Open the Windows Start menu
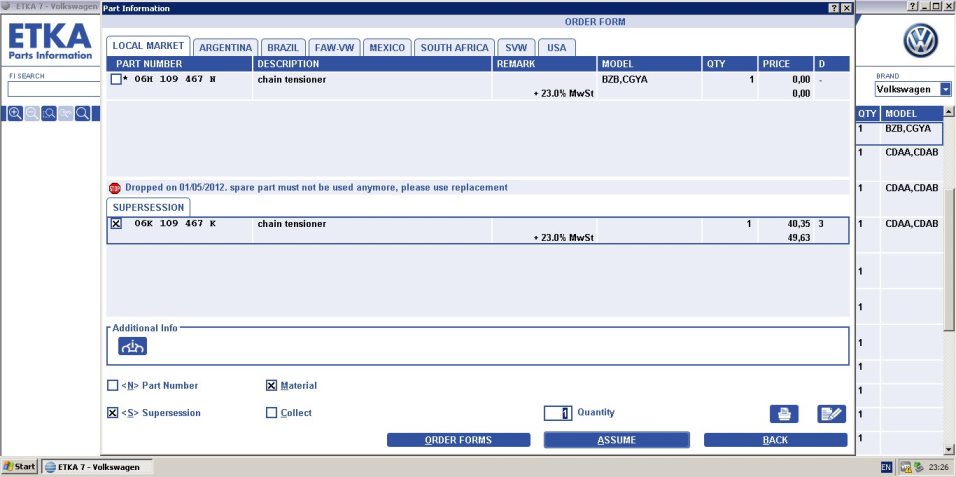 coord(20,467)
